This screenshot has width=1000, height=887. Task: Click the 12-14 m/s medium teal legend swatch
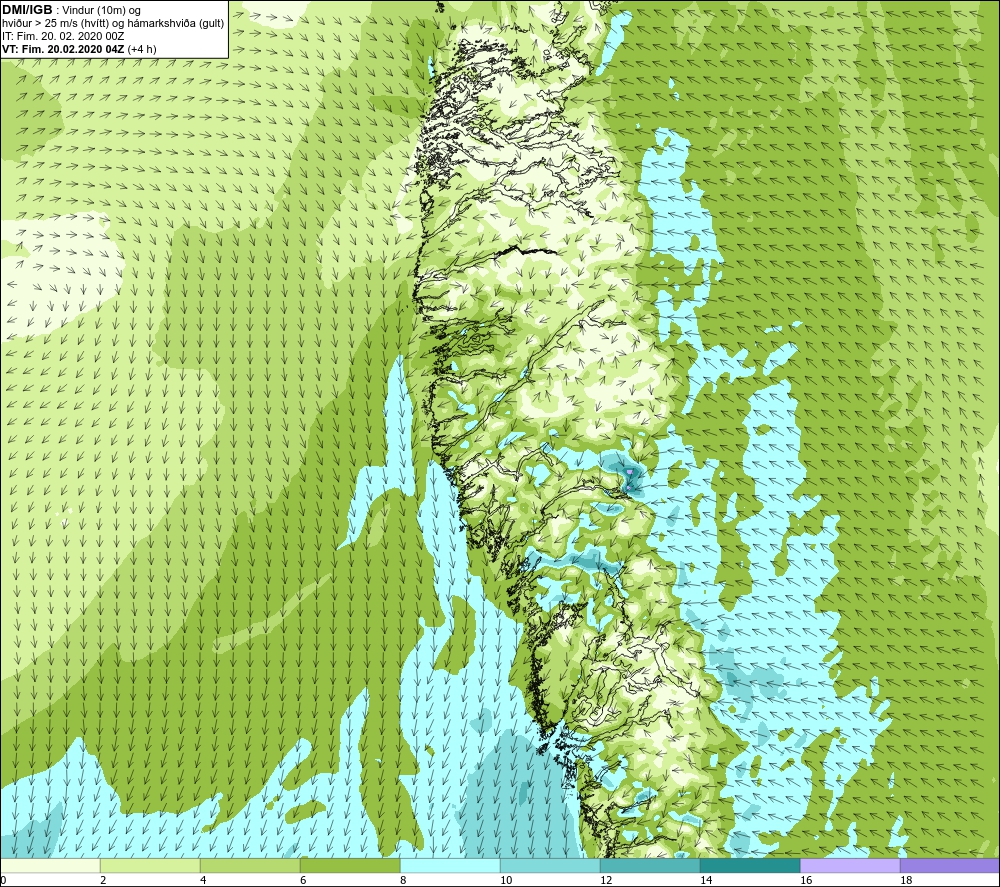pyautogui.click(x=650, y=865)
